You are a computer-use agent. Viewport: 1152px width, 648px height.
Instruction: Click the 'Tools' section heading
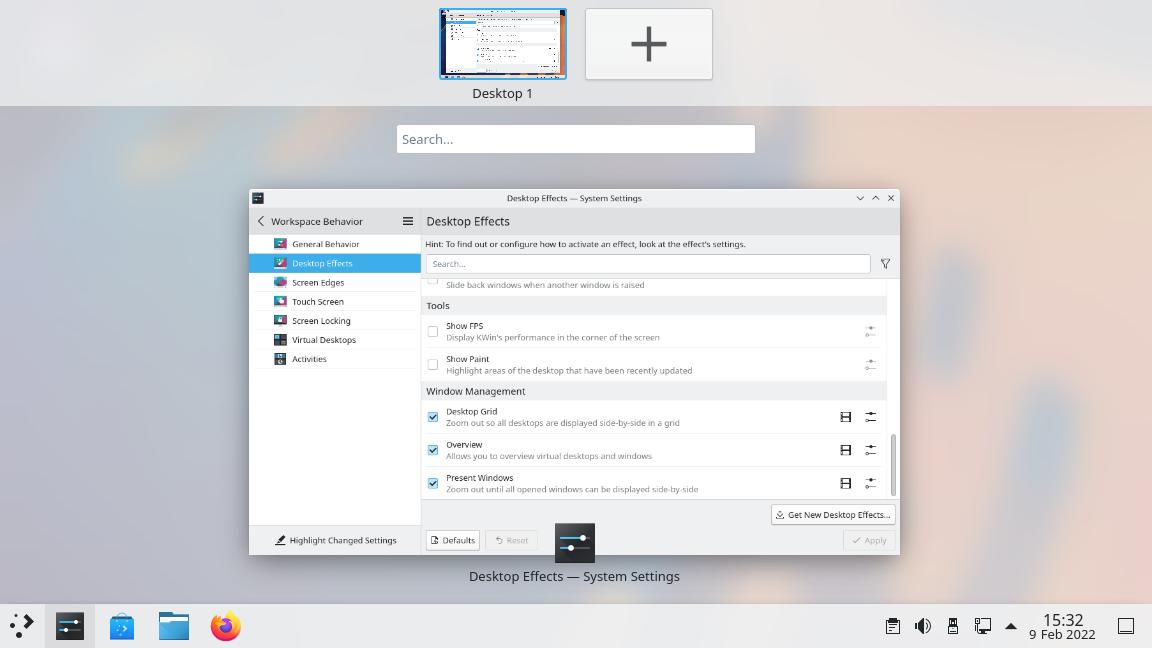click(438, 306)
